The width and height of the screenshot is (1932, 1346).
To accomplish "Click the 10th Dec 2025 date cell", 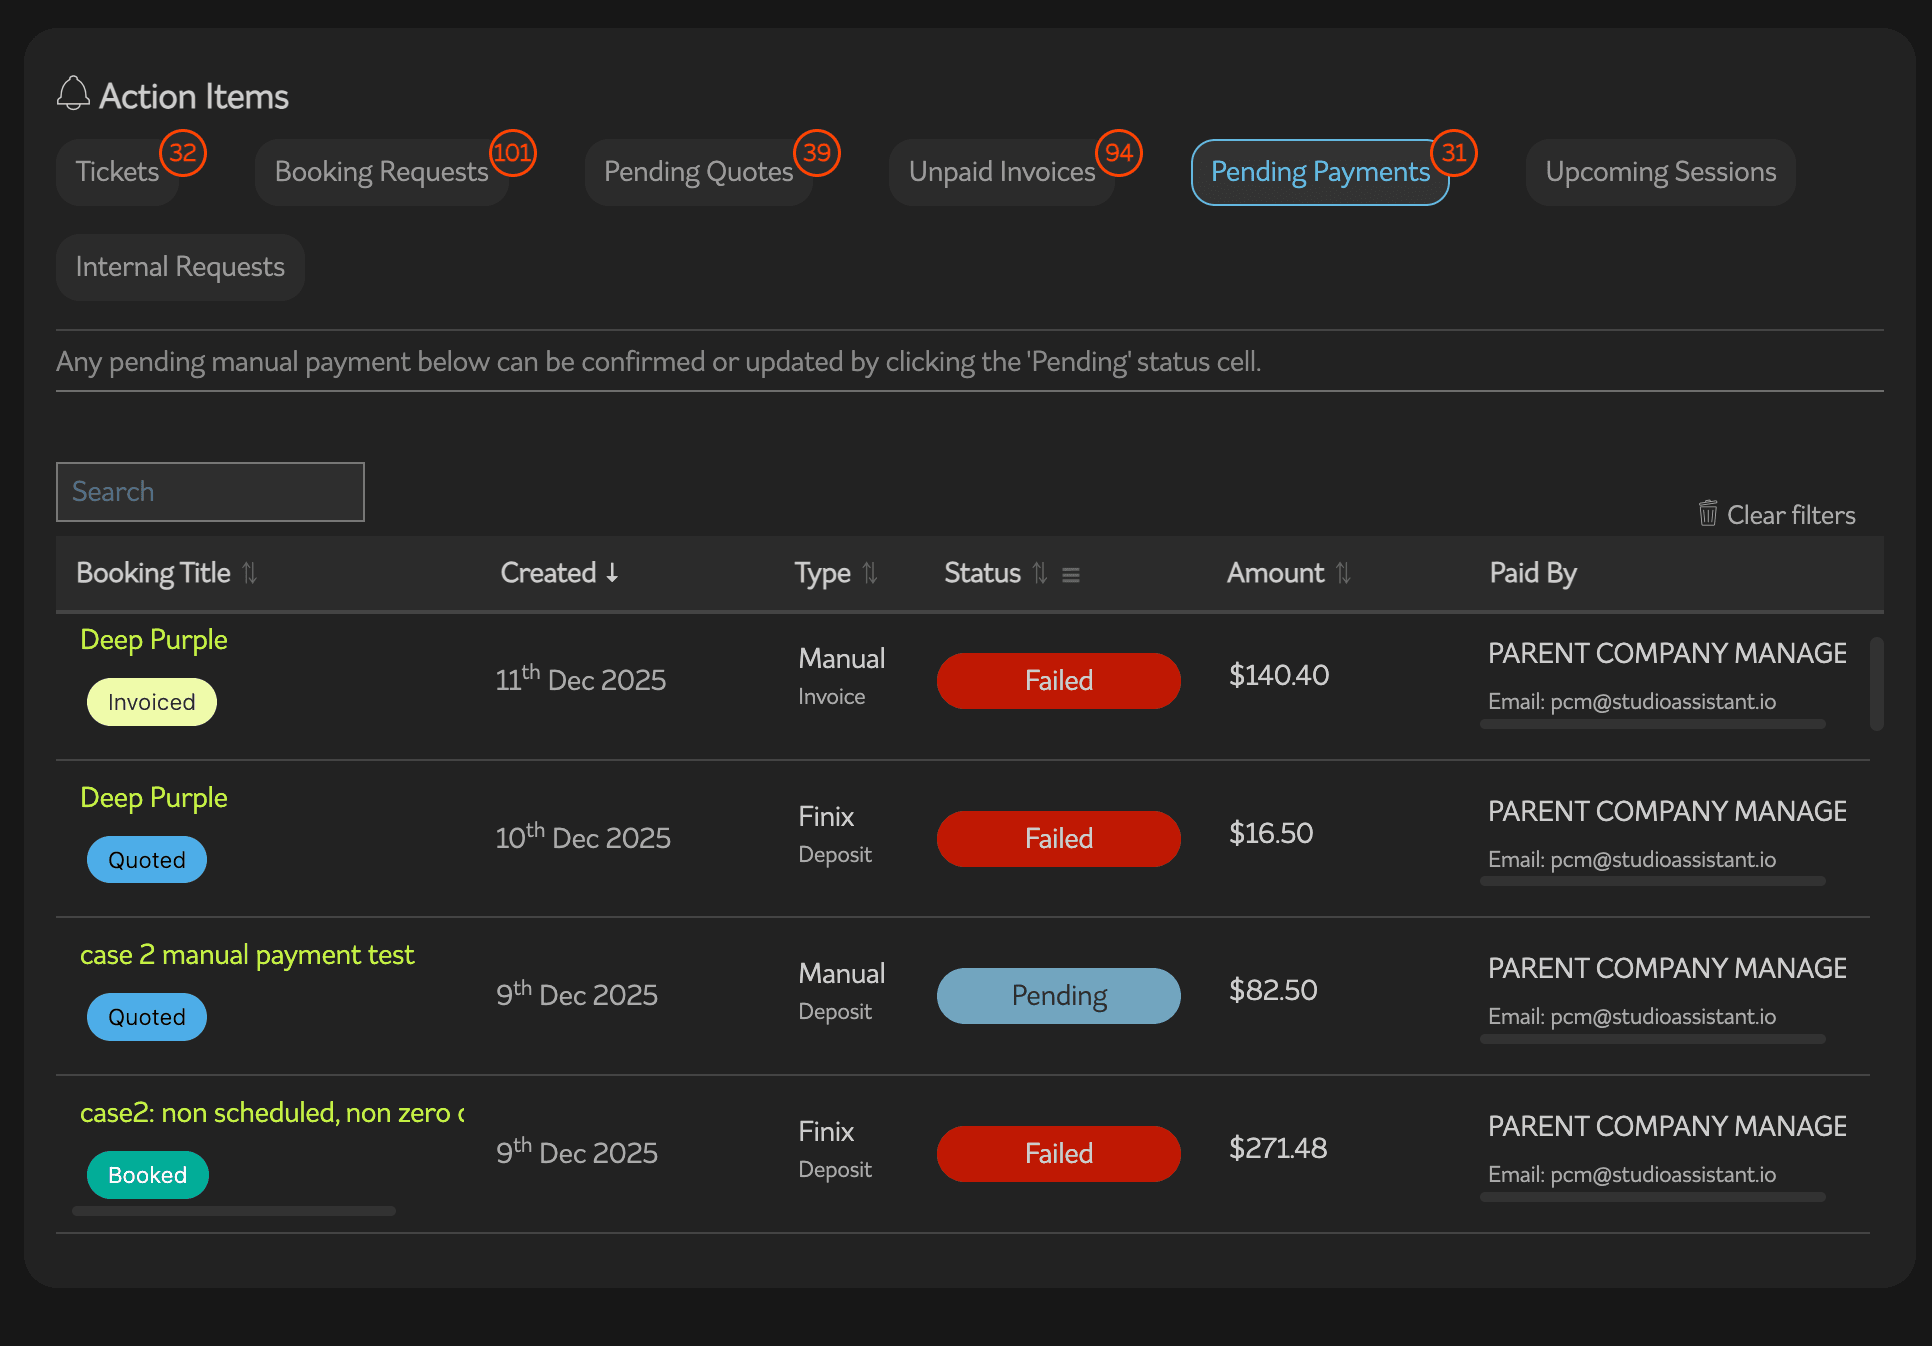I will [583, 837].
